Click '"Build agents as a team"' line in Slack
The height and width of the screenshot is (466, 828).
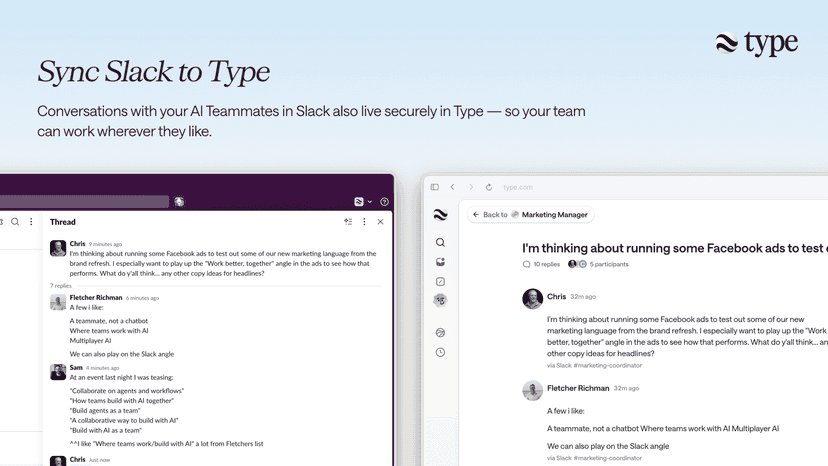coord(105,411)
